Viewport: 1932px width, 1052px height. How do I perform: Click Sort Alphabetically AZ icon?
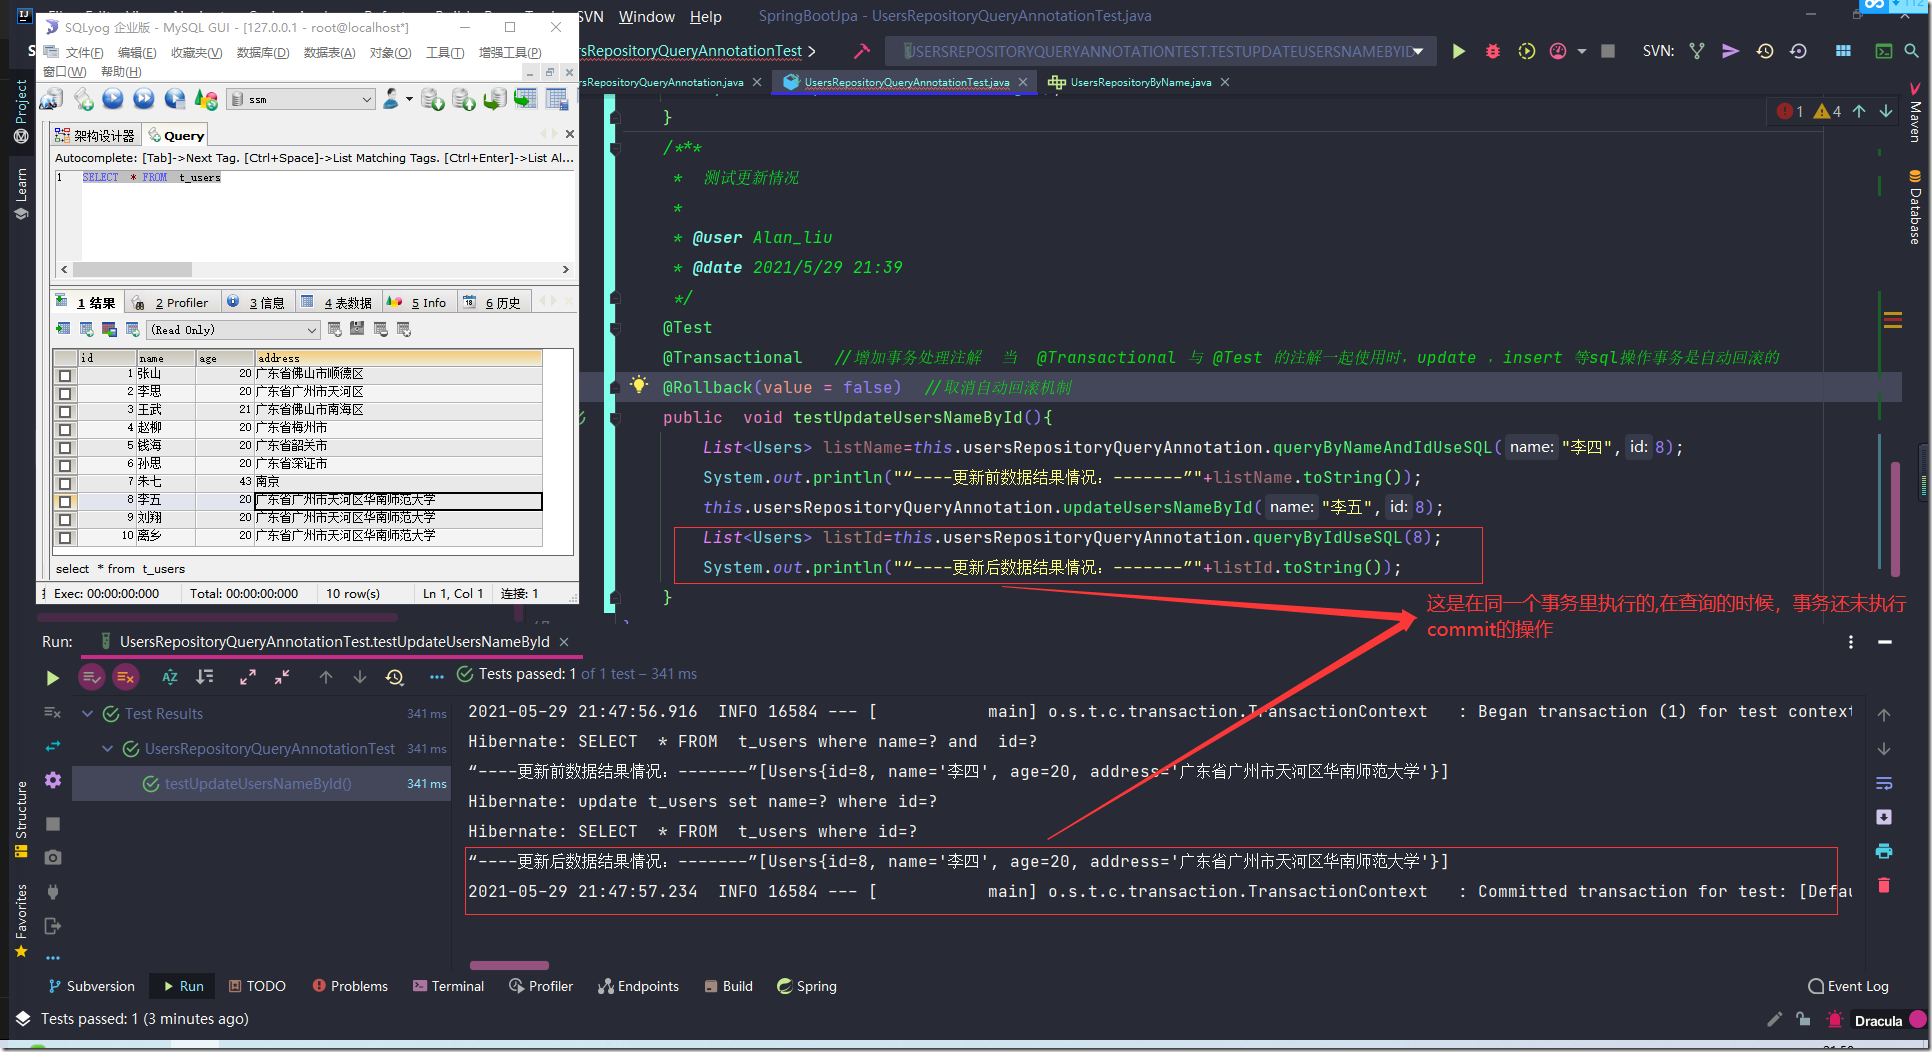[x=170, y=677]
